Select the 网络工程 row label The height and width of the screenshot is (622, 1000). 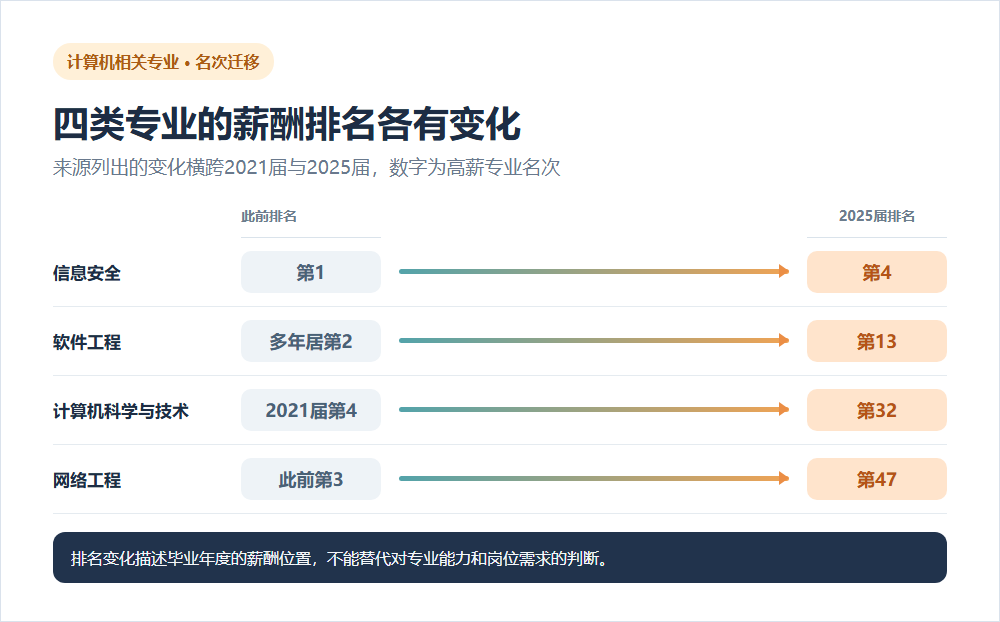click(87, 480)
